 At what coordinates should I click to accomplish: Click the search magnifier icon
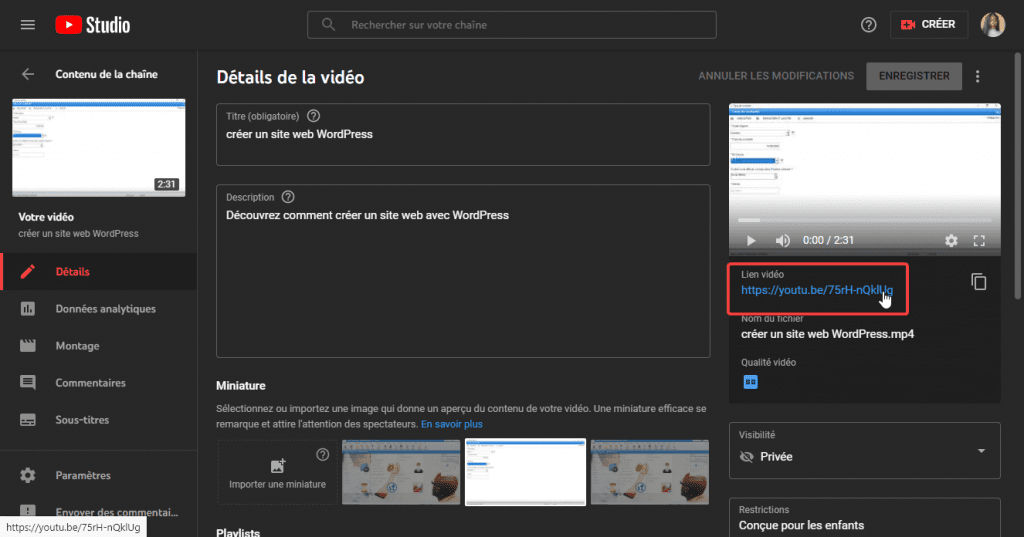pyautogui.click(x=328, y=25)
